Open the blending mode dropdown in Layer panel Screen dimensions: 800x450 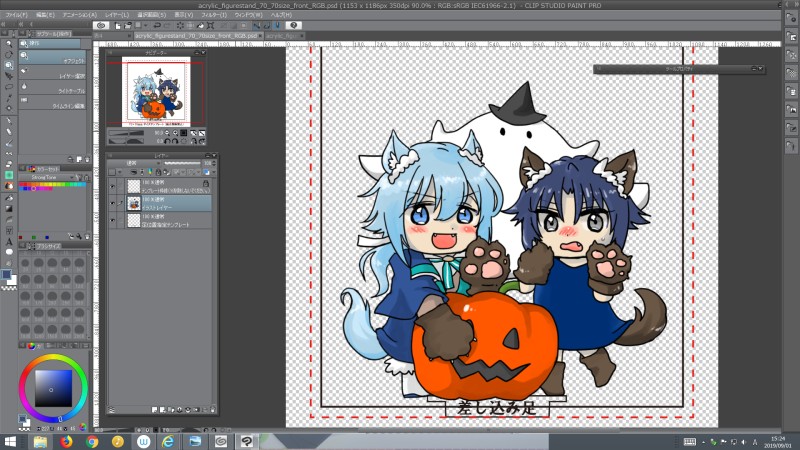[x=135, y=163]
